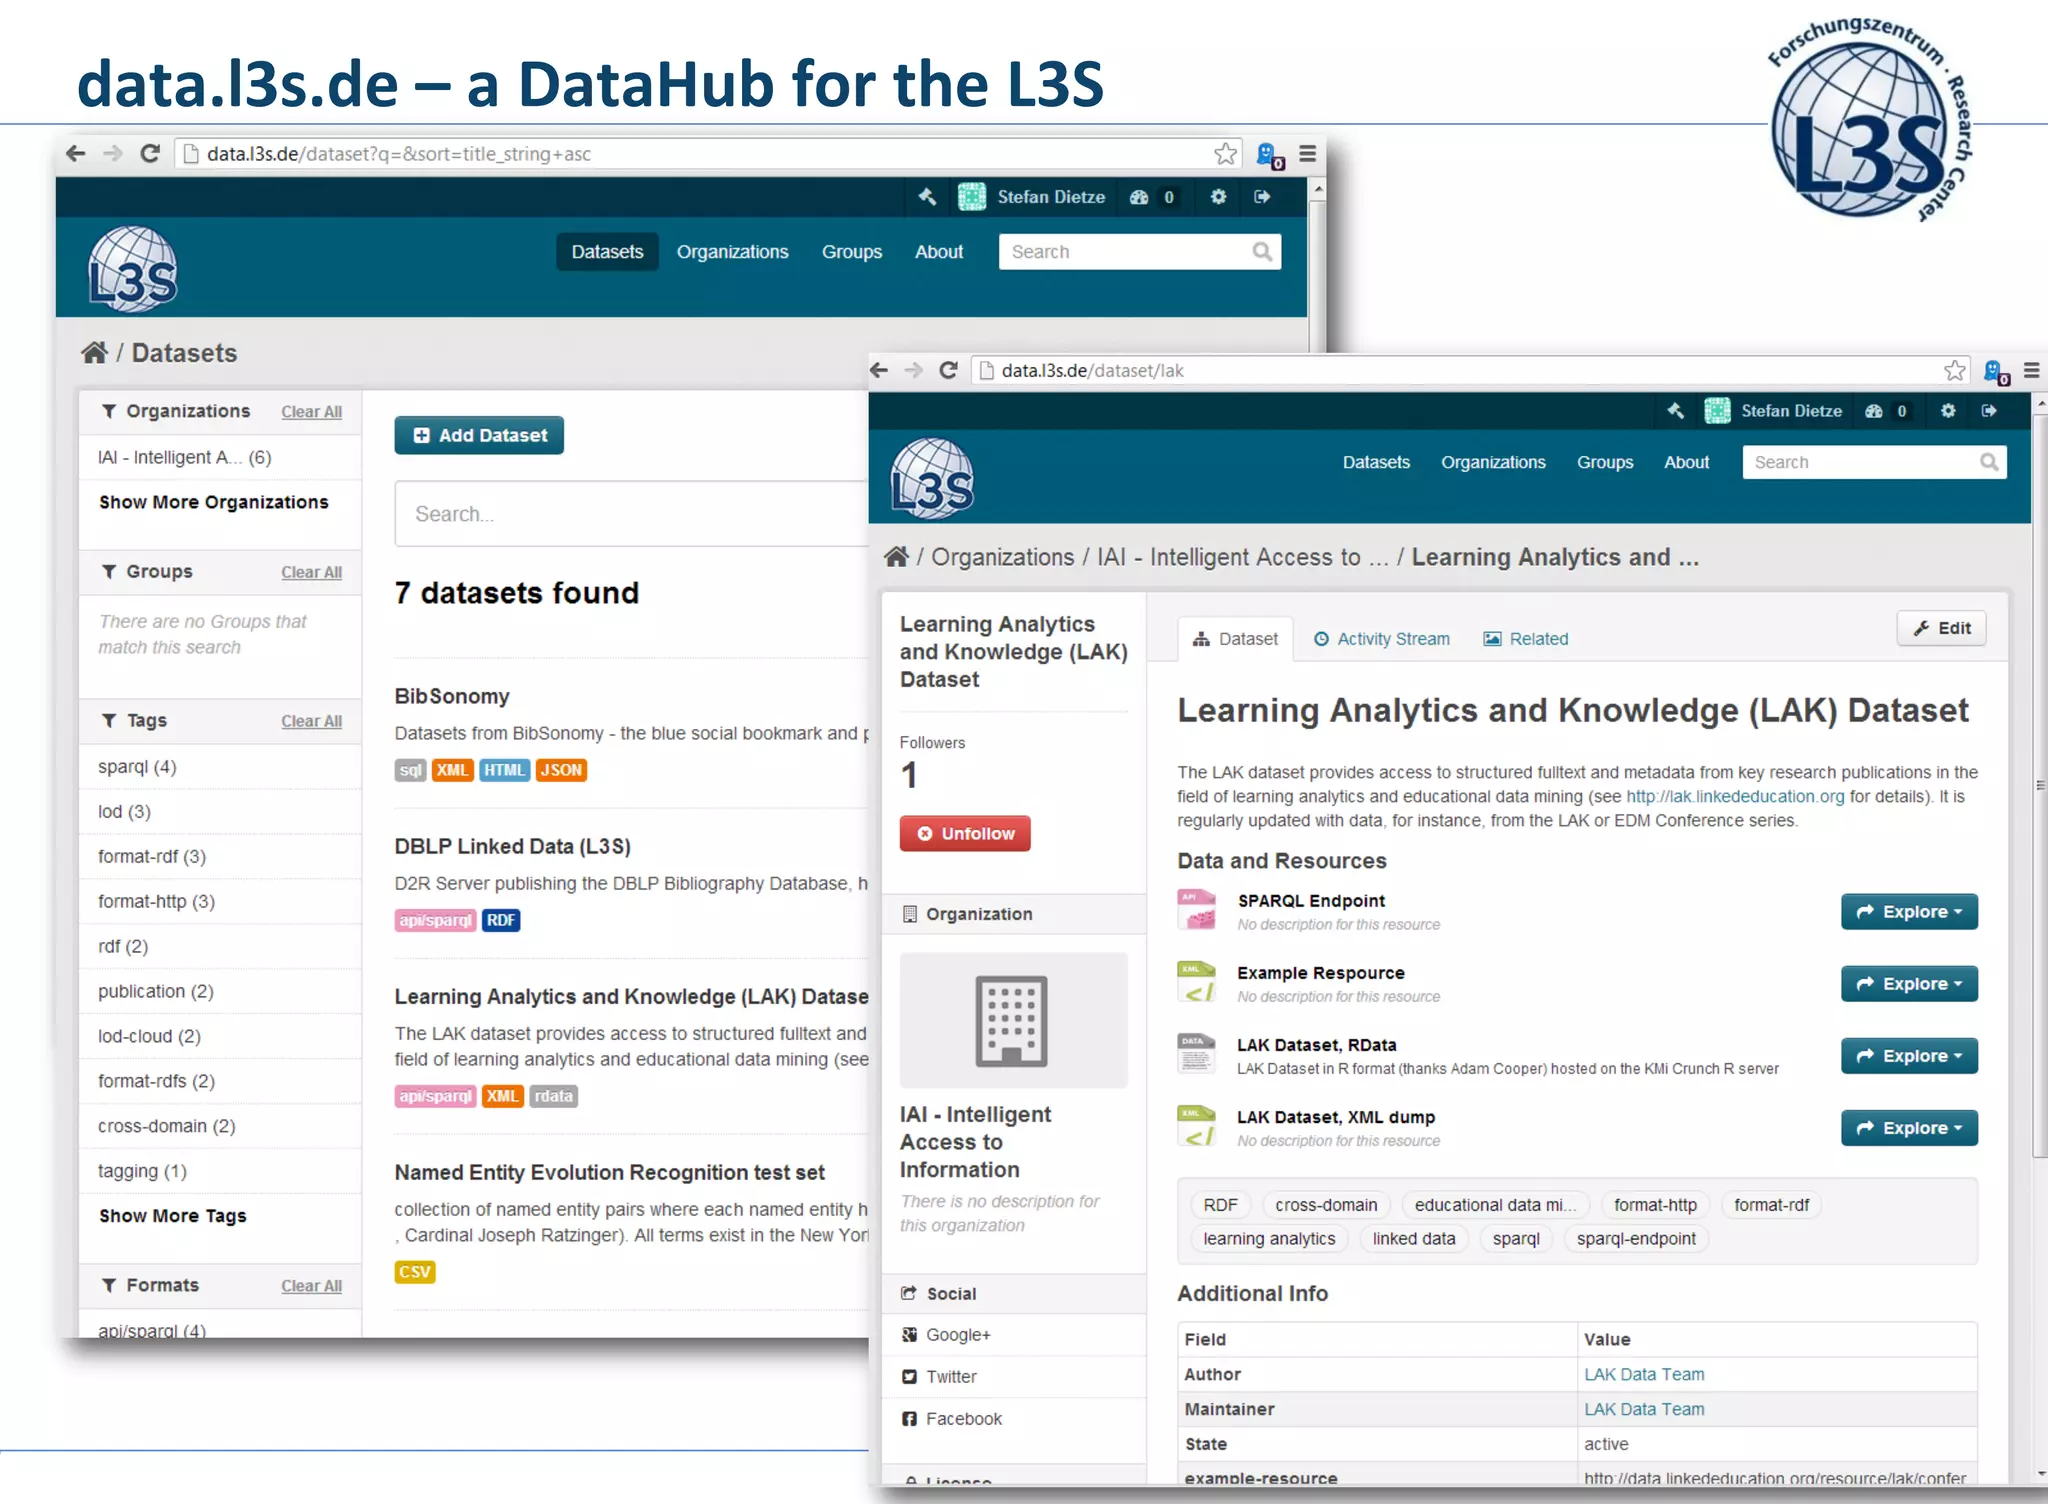Share on Google+
This screenshot has width=2048, height=1504.
tap(957, 1334)
